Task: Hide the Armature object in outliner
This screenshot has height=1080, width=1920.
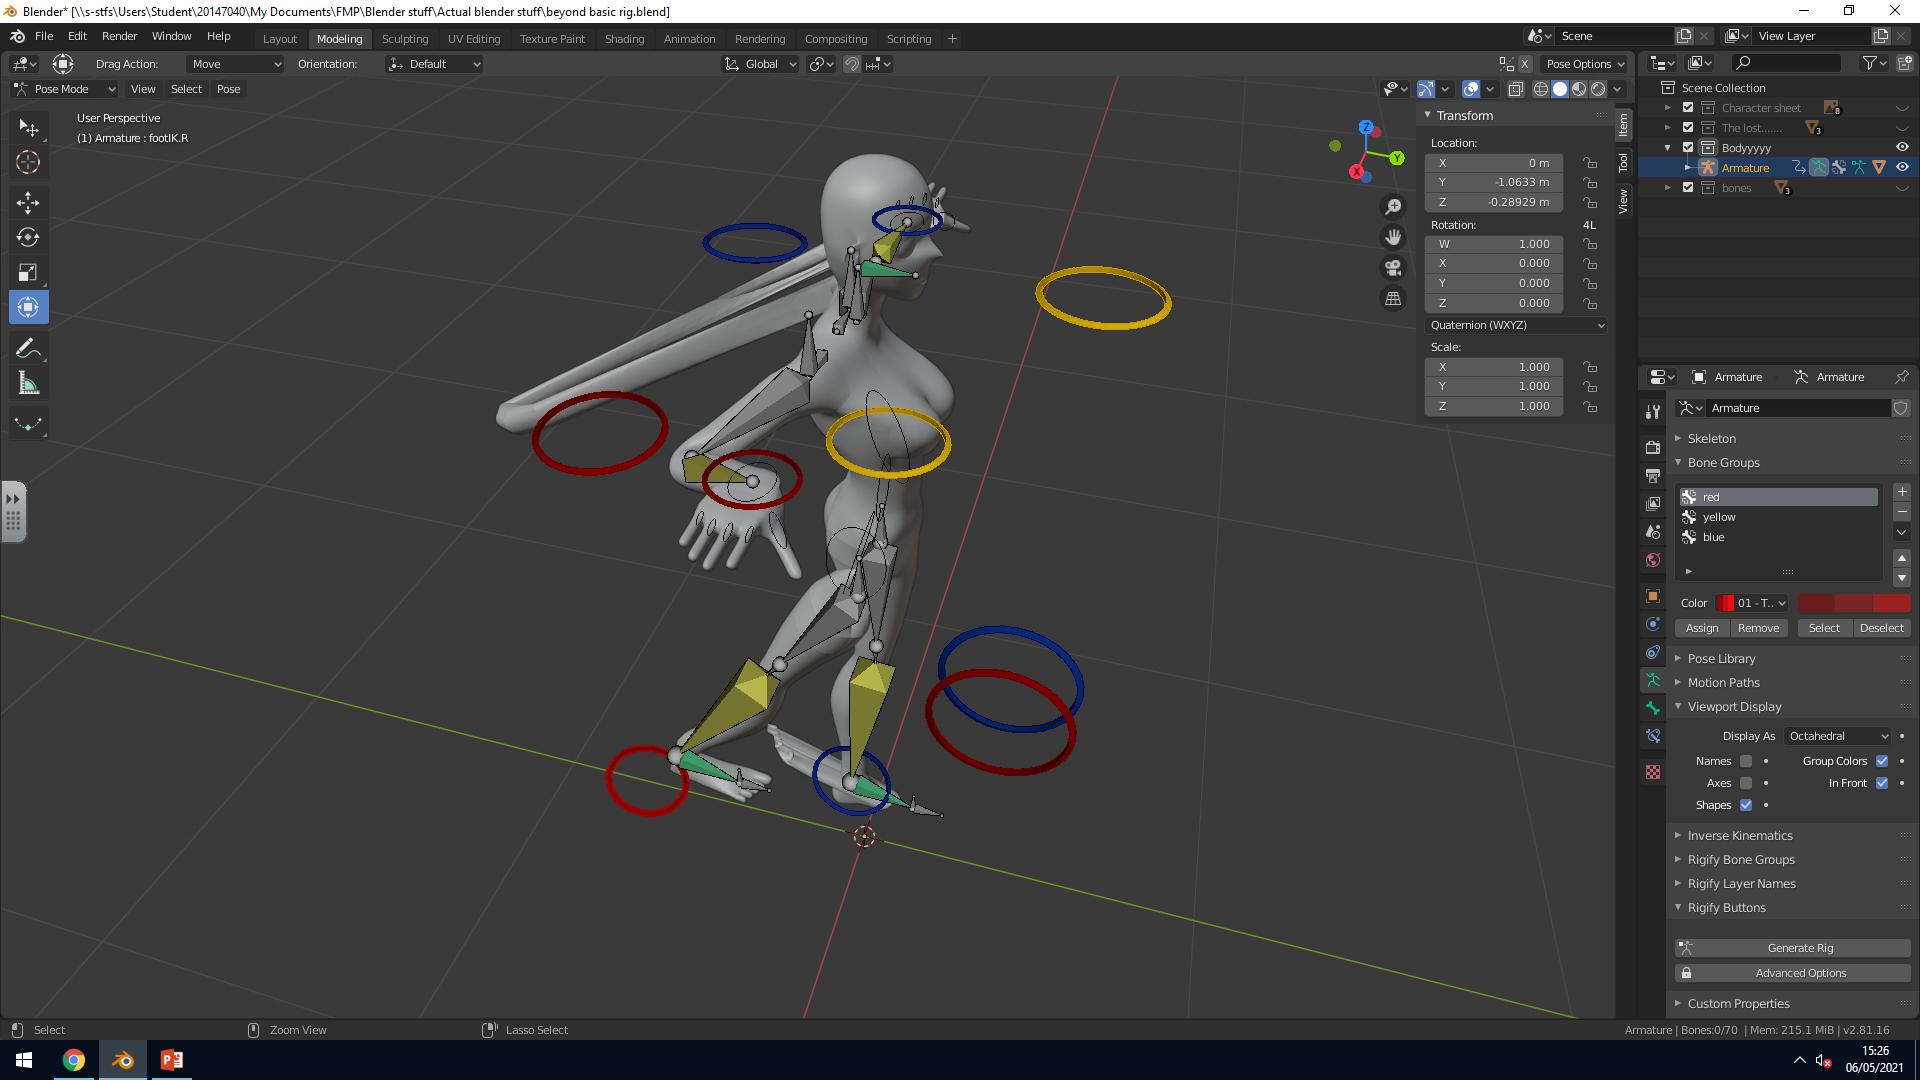Action: (x=1902, y=167)
